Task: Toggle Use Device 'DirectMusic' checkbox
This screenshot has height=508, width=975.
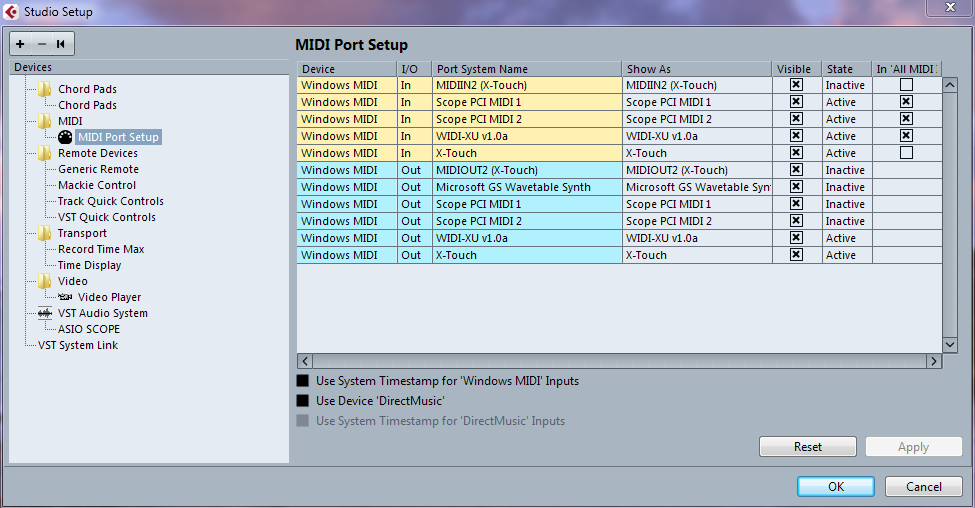Action: pos(303,401)
